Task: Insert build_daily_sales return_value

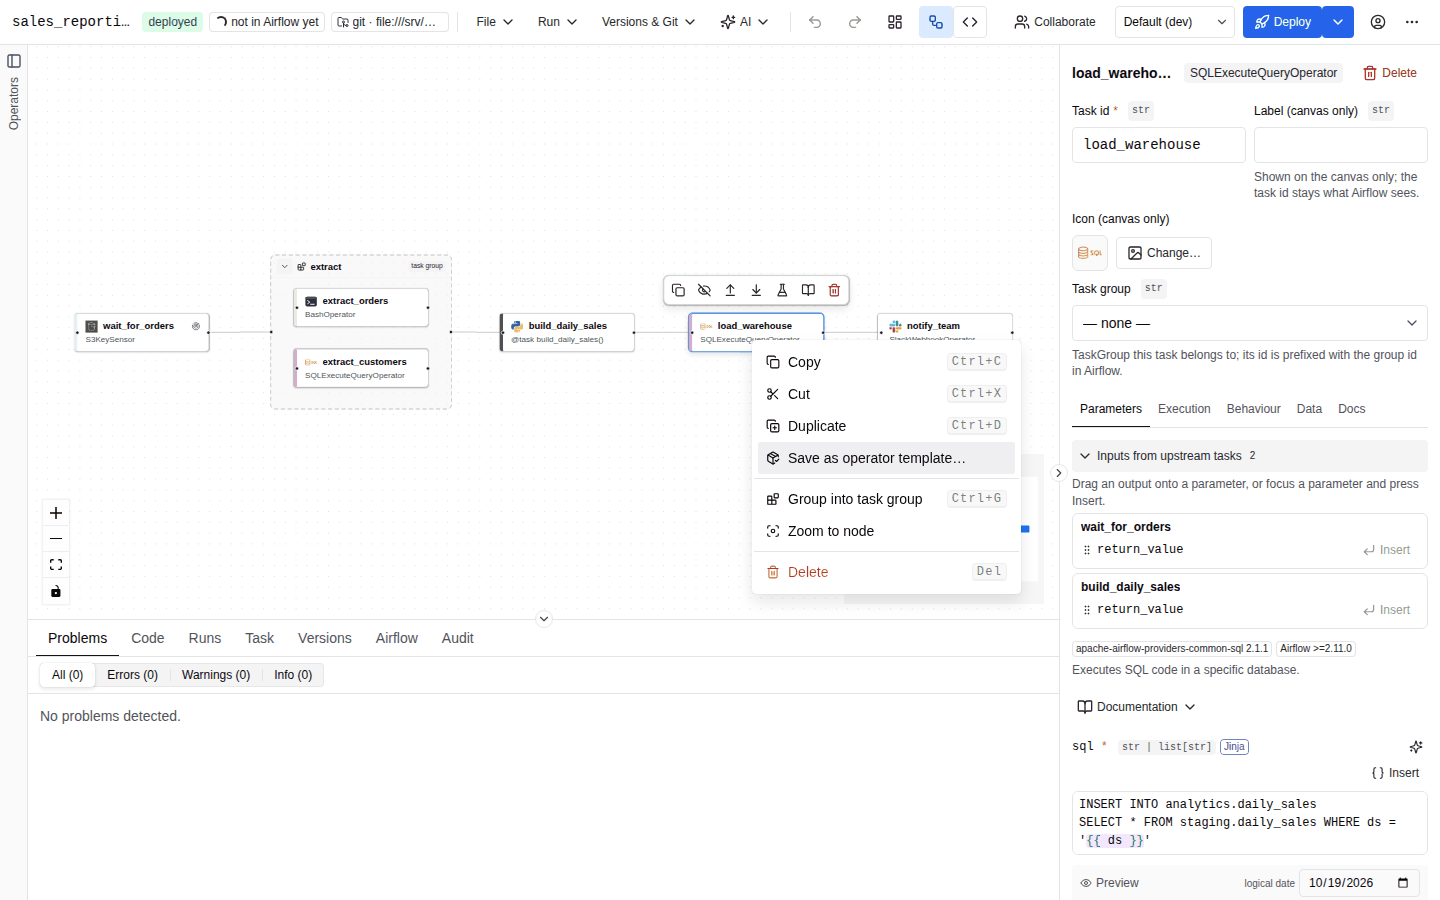Action: pos(1386,610)
